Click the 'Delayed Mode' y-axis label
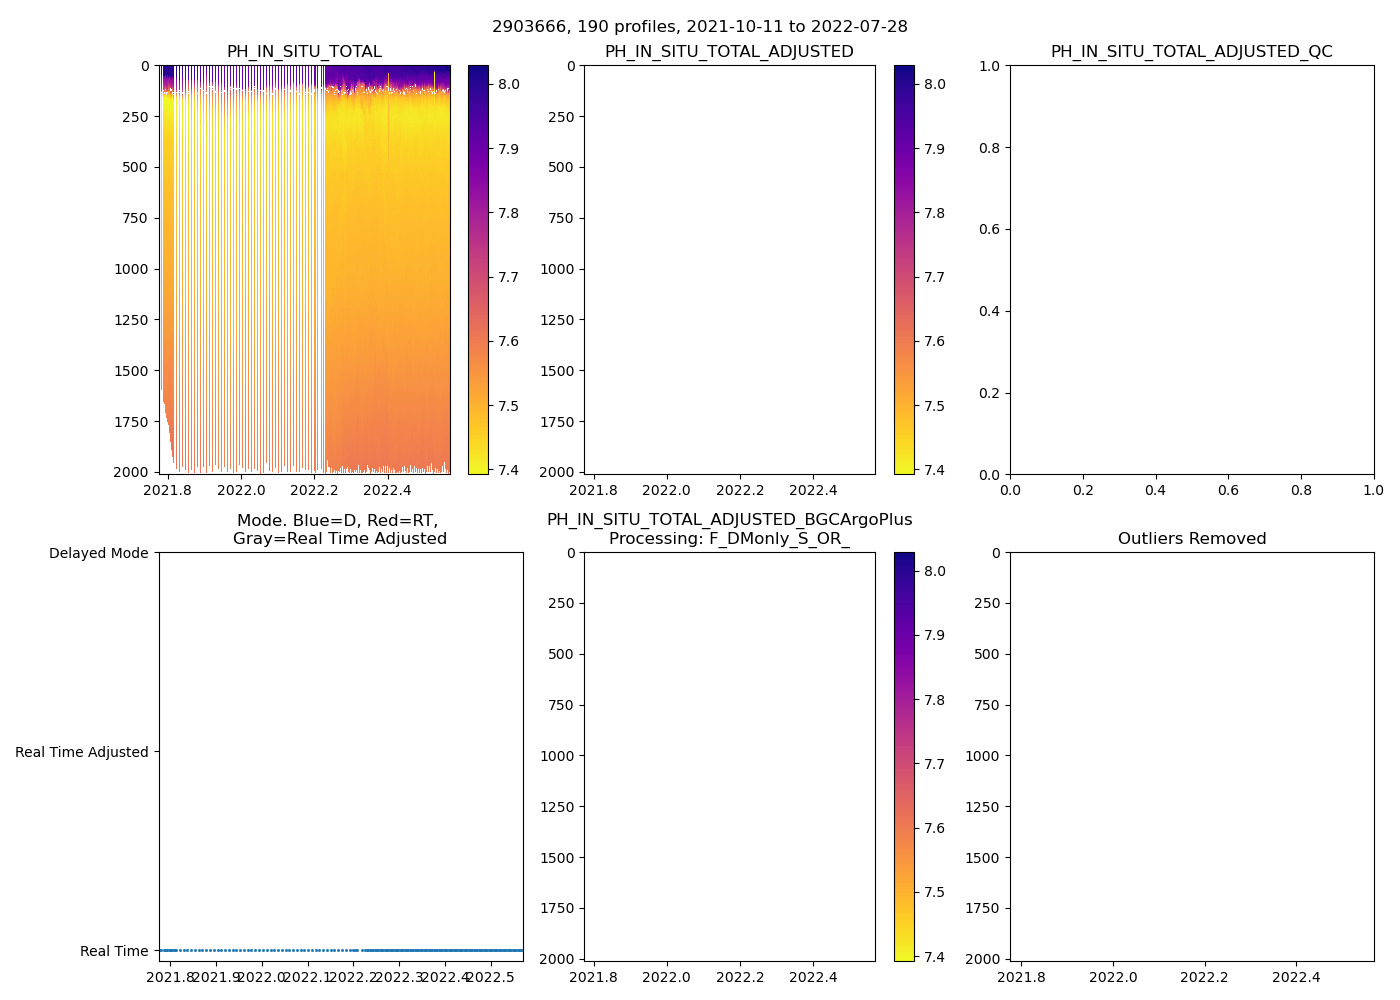 [98, 553]
